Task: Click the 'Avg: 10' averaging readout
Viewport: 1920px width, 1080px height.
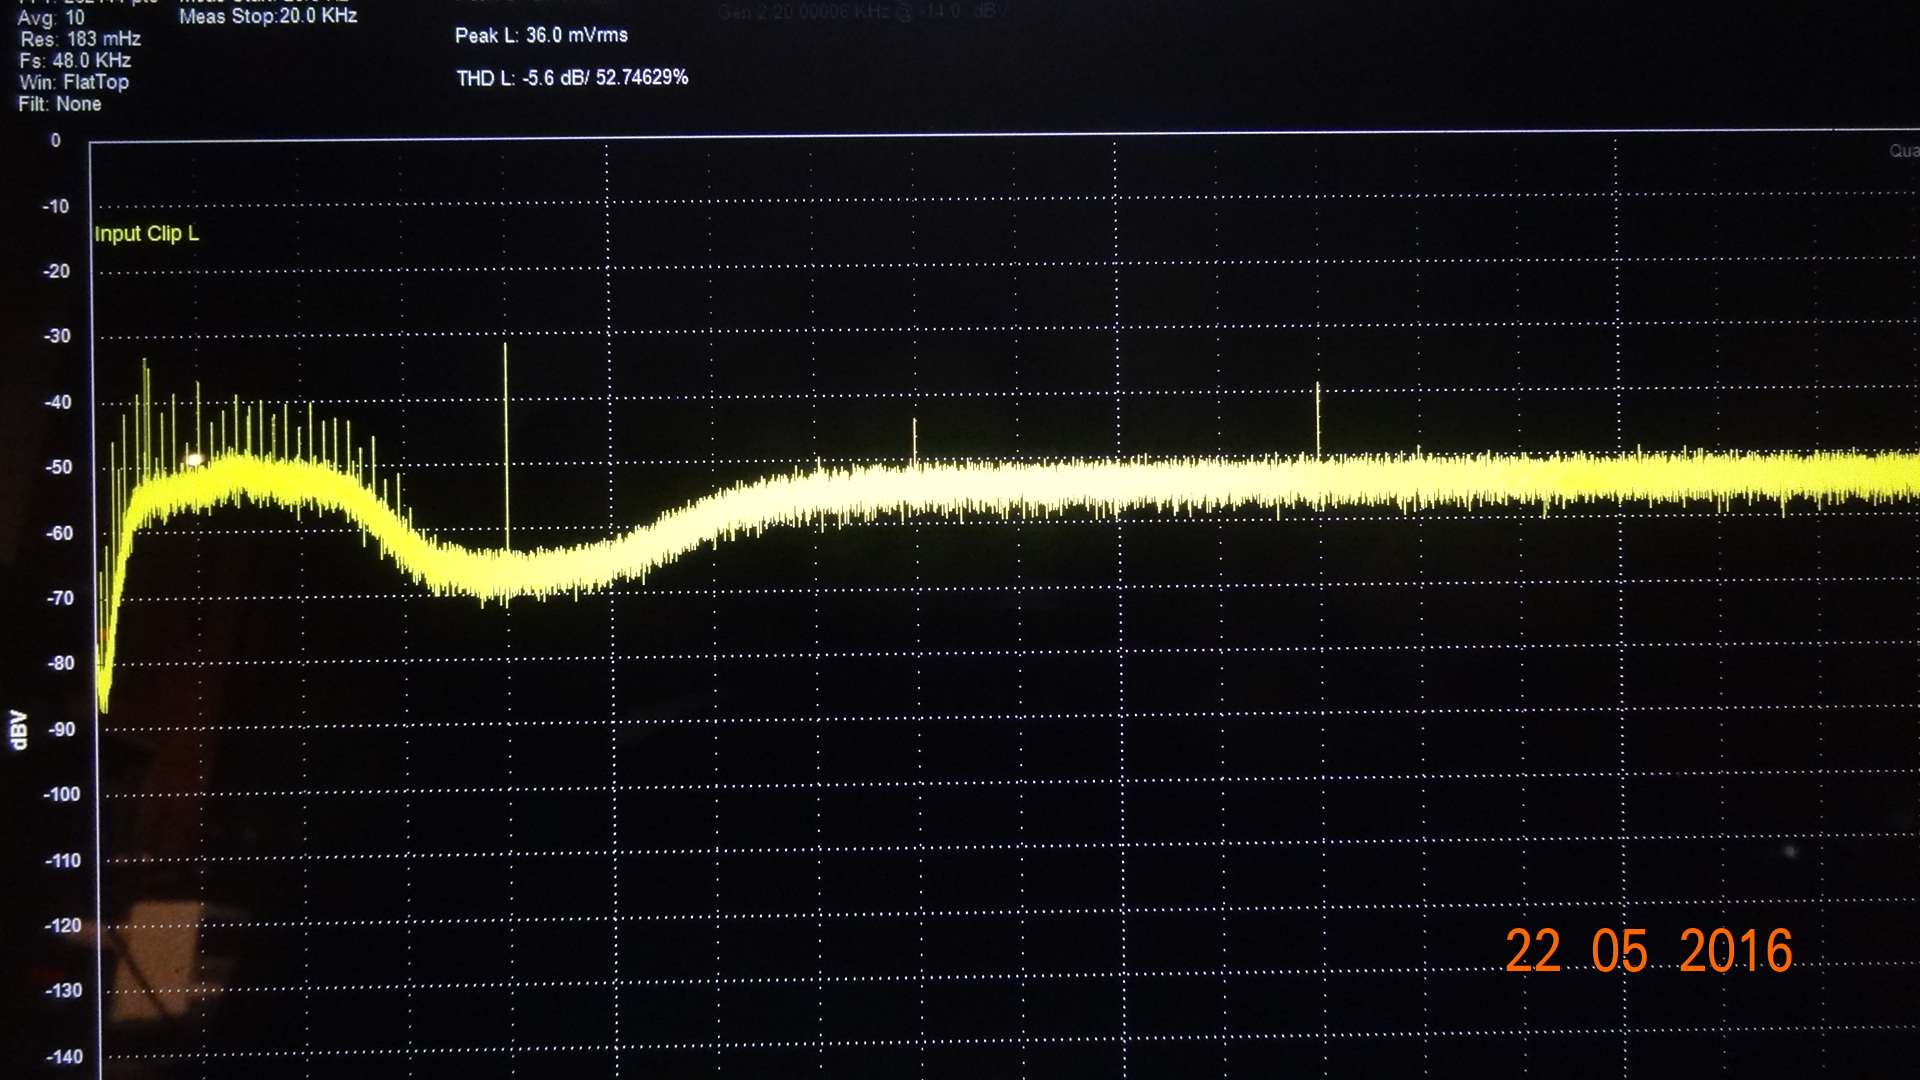Action: [x=51, y=17]
